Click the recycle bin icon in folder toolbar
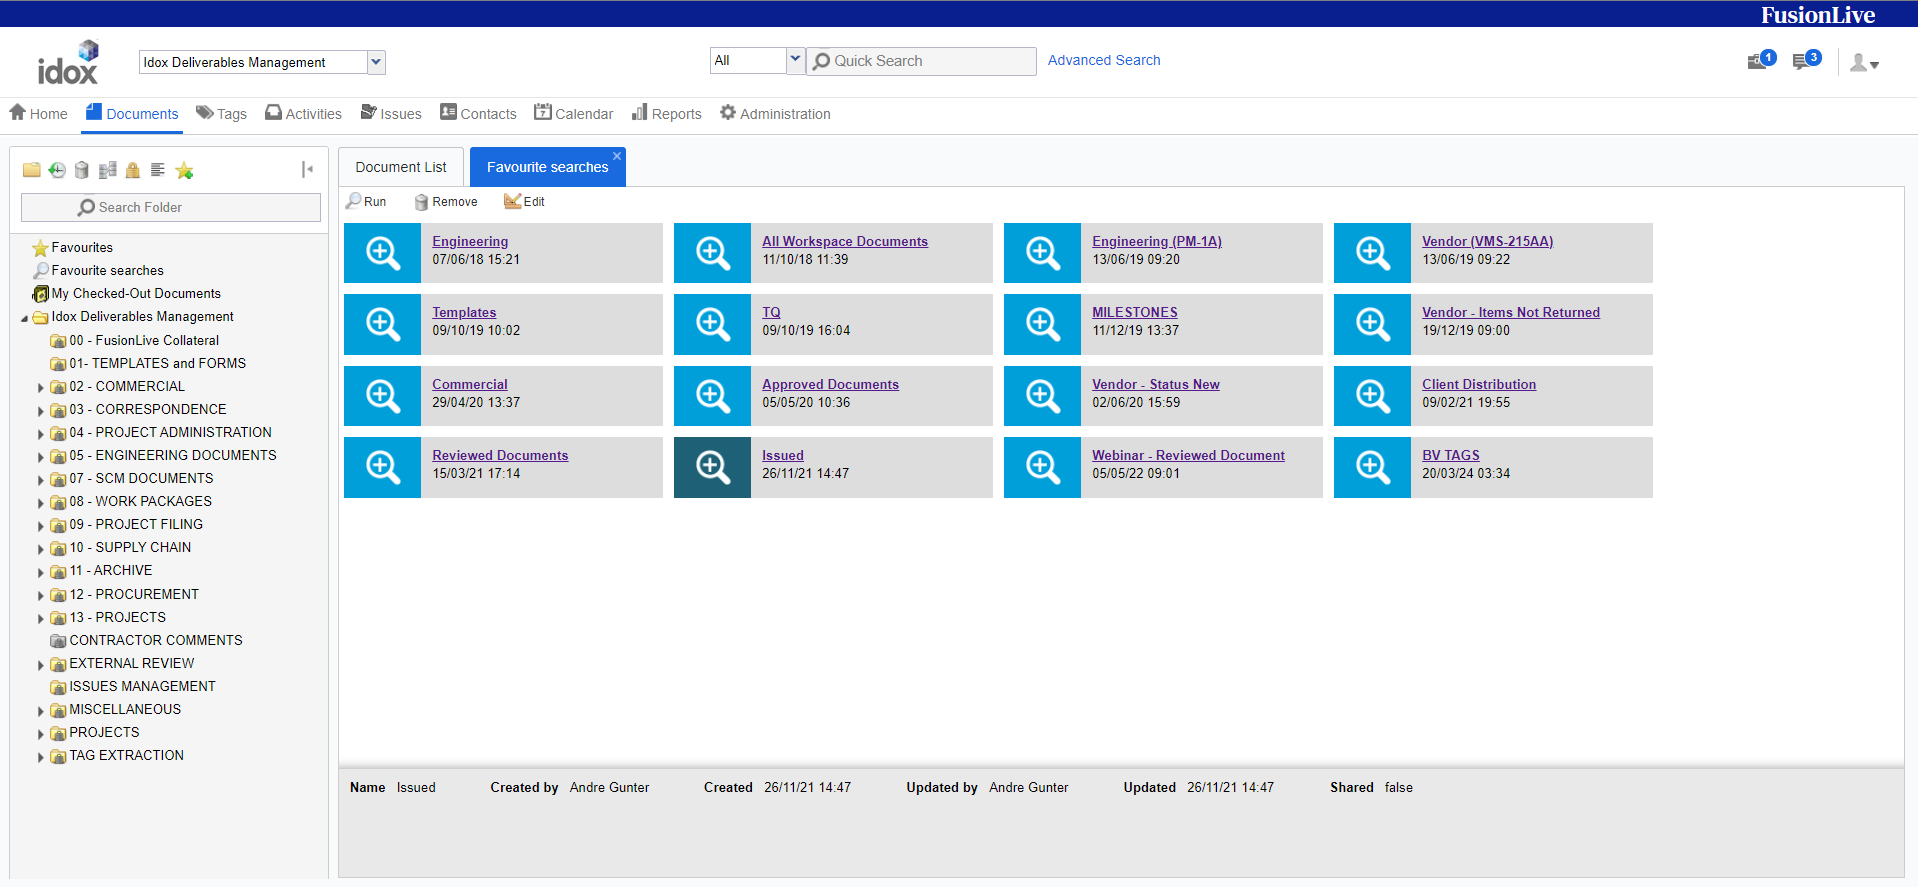This screenshot has width=1918, height=887. point(82,170)
